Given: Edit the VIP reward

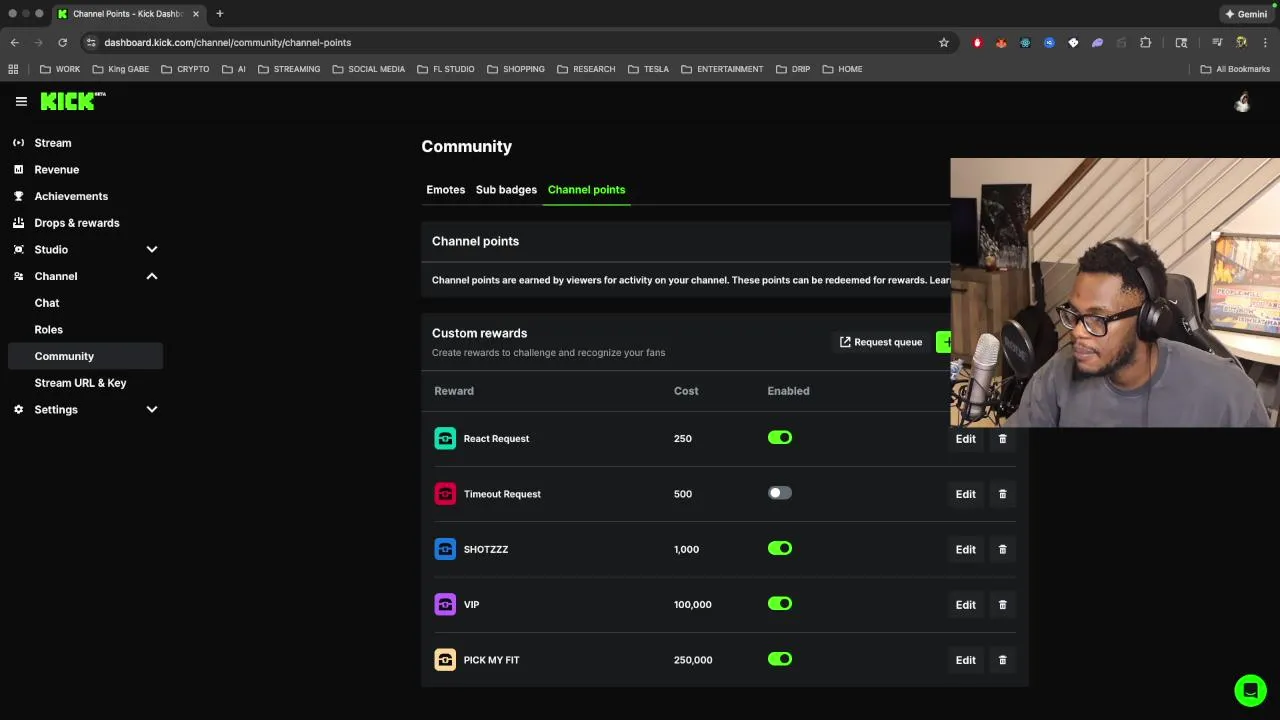Looking at the screenshot, I should [x=965, y=605].
